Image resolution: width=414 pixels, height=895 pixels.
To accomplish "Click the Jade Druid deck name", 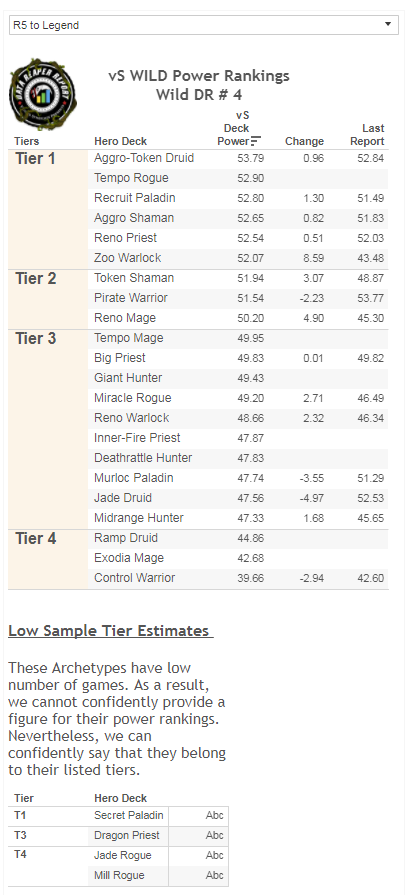I will coord(123,498).
